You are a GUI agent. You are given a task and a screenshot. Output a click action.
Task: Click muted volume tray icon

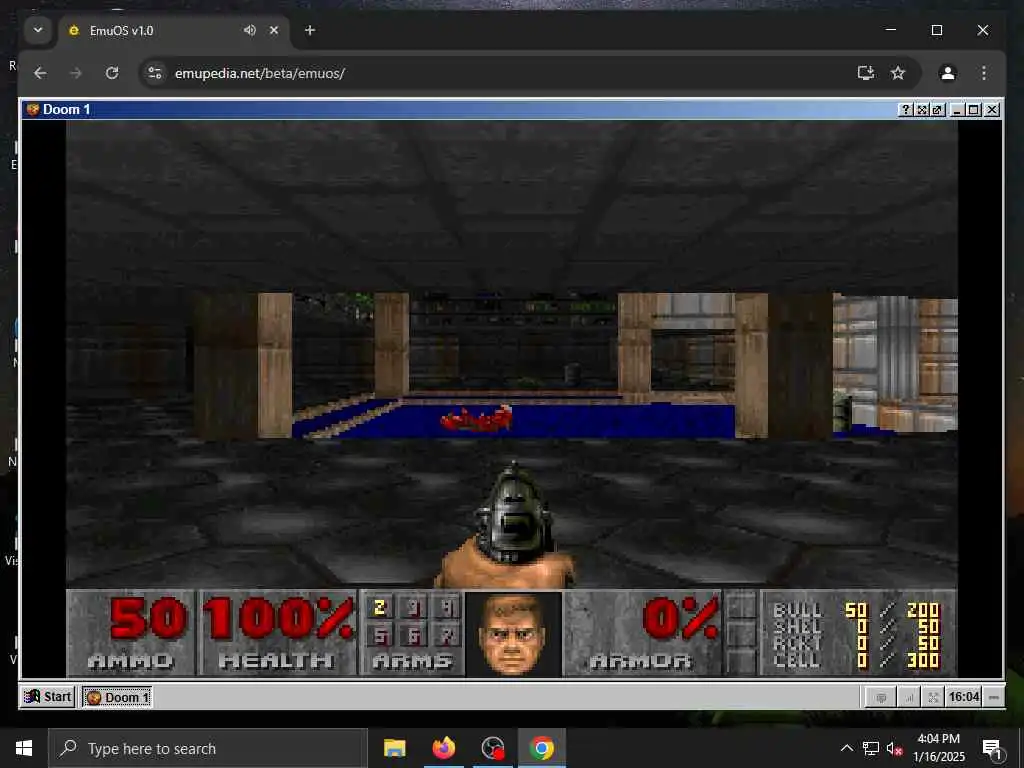point(894,748)
